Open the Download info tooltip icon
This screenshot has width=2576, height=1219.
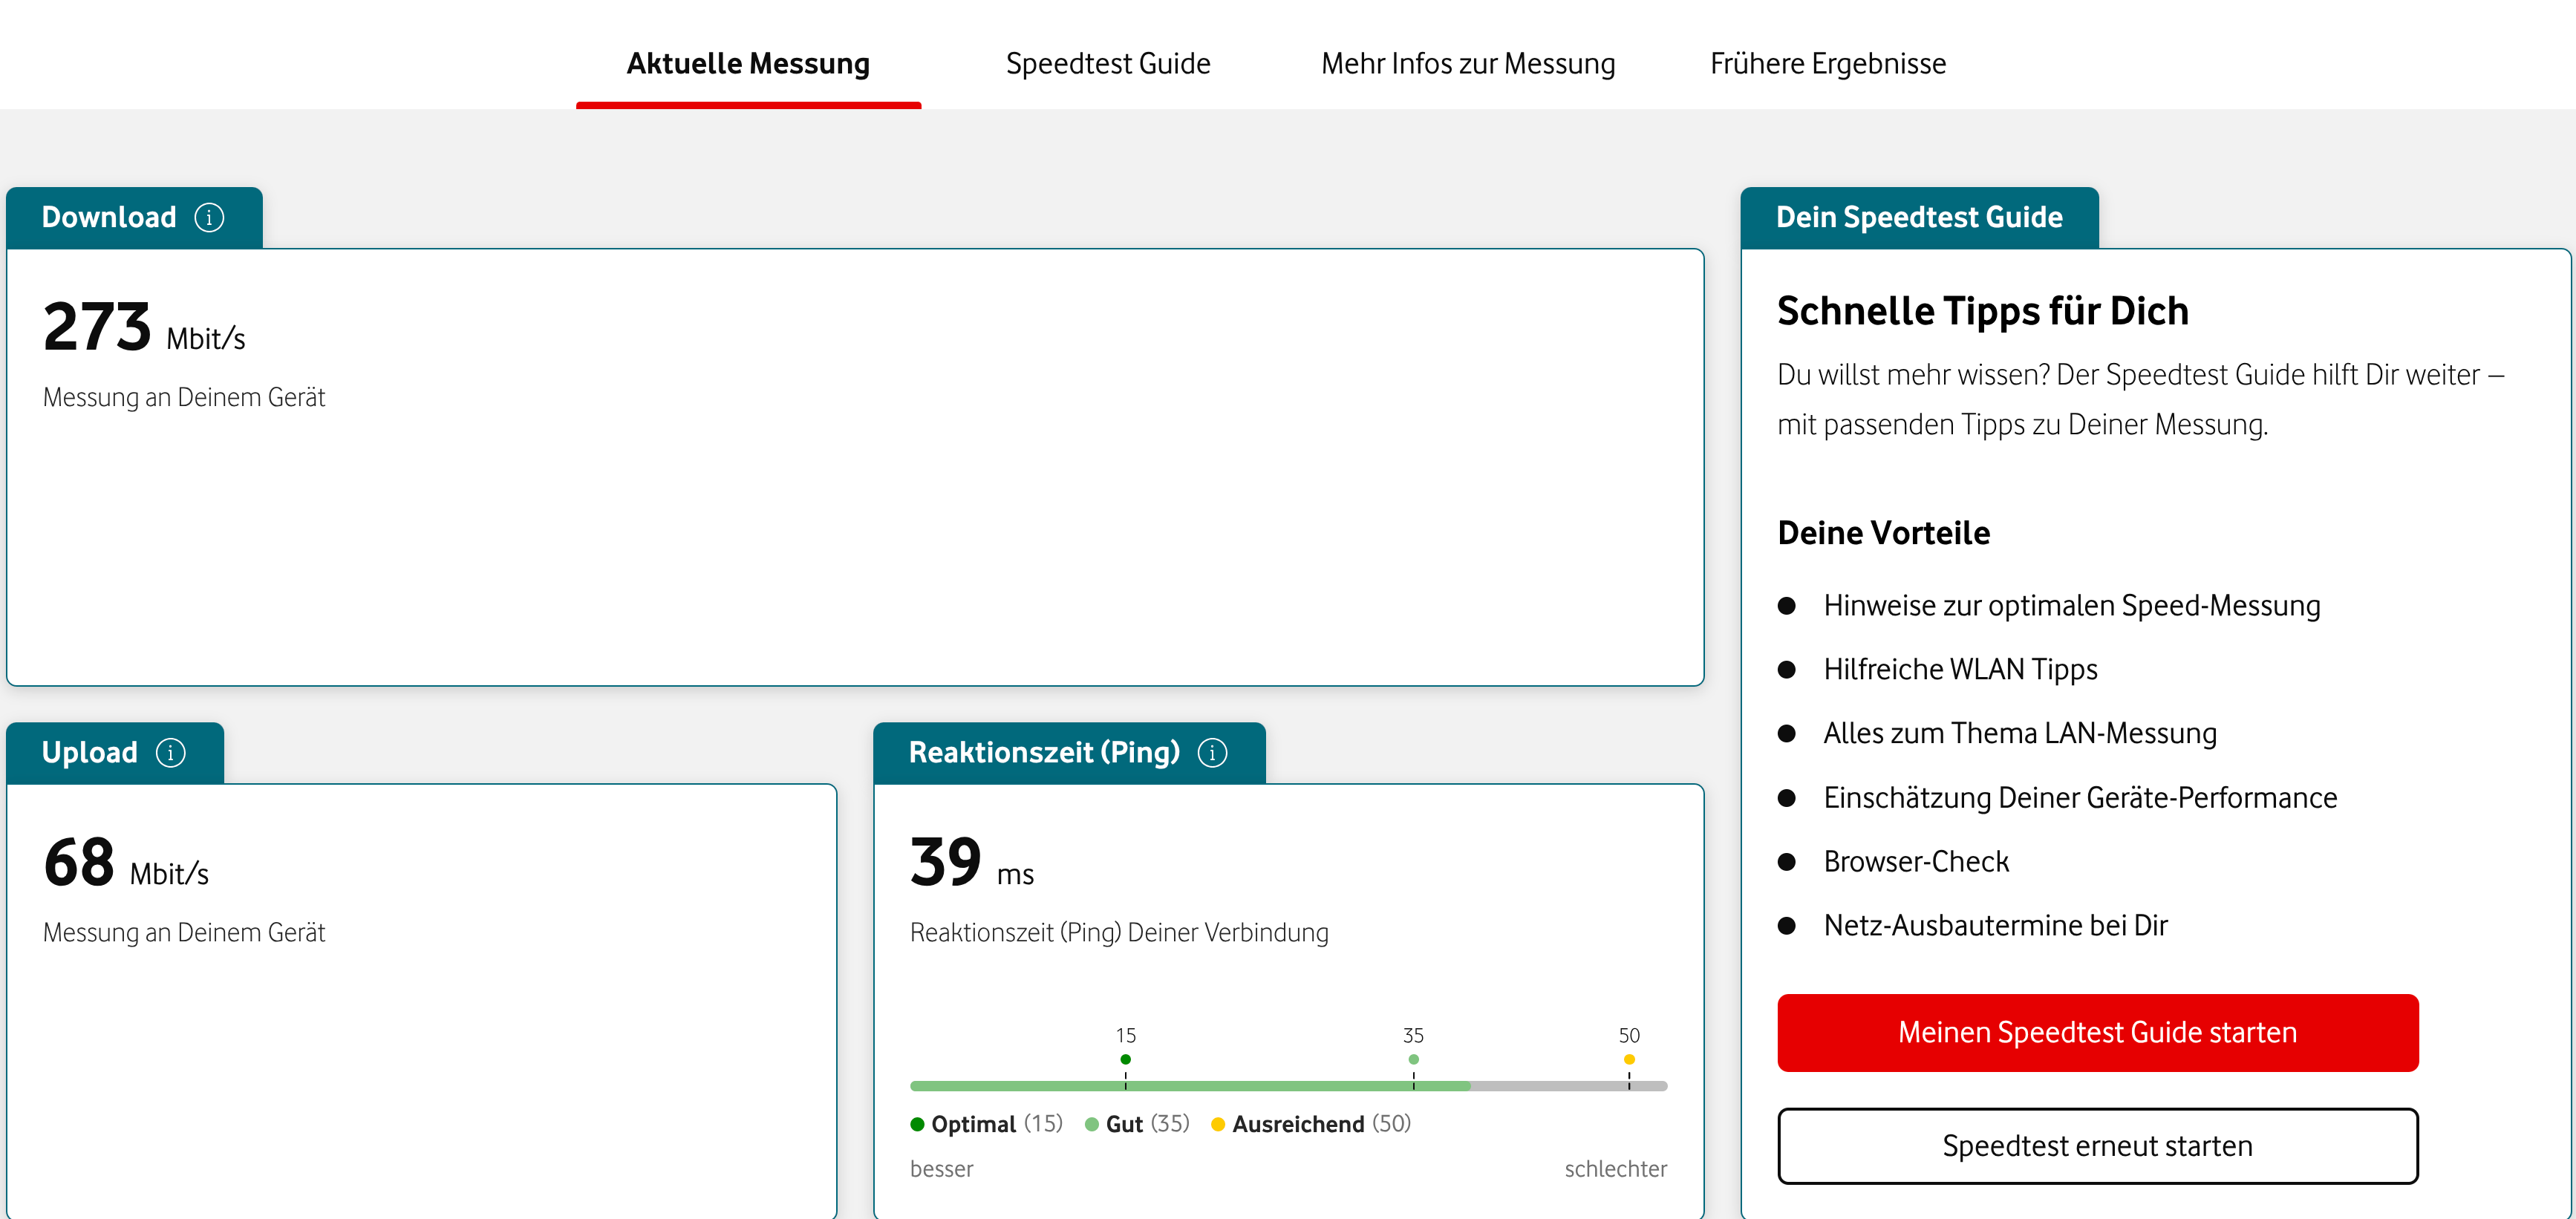click(209, 217)
